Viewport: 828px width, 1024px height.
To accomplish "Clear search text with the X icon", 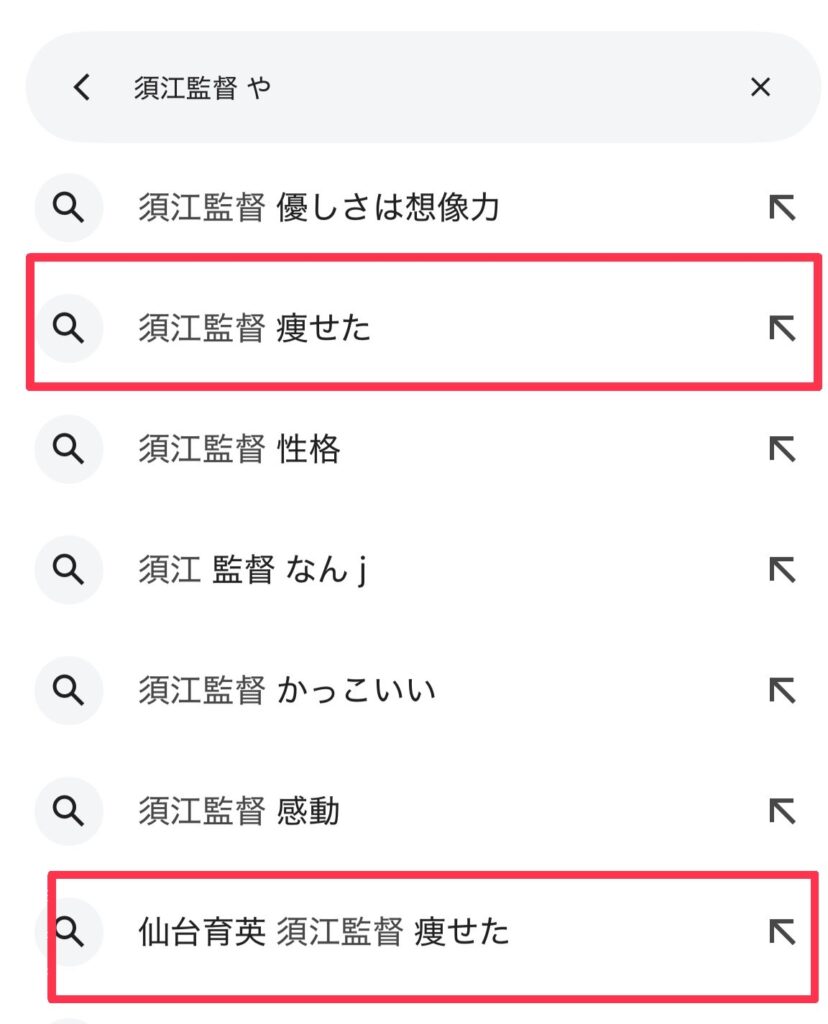I will 760,87.
